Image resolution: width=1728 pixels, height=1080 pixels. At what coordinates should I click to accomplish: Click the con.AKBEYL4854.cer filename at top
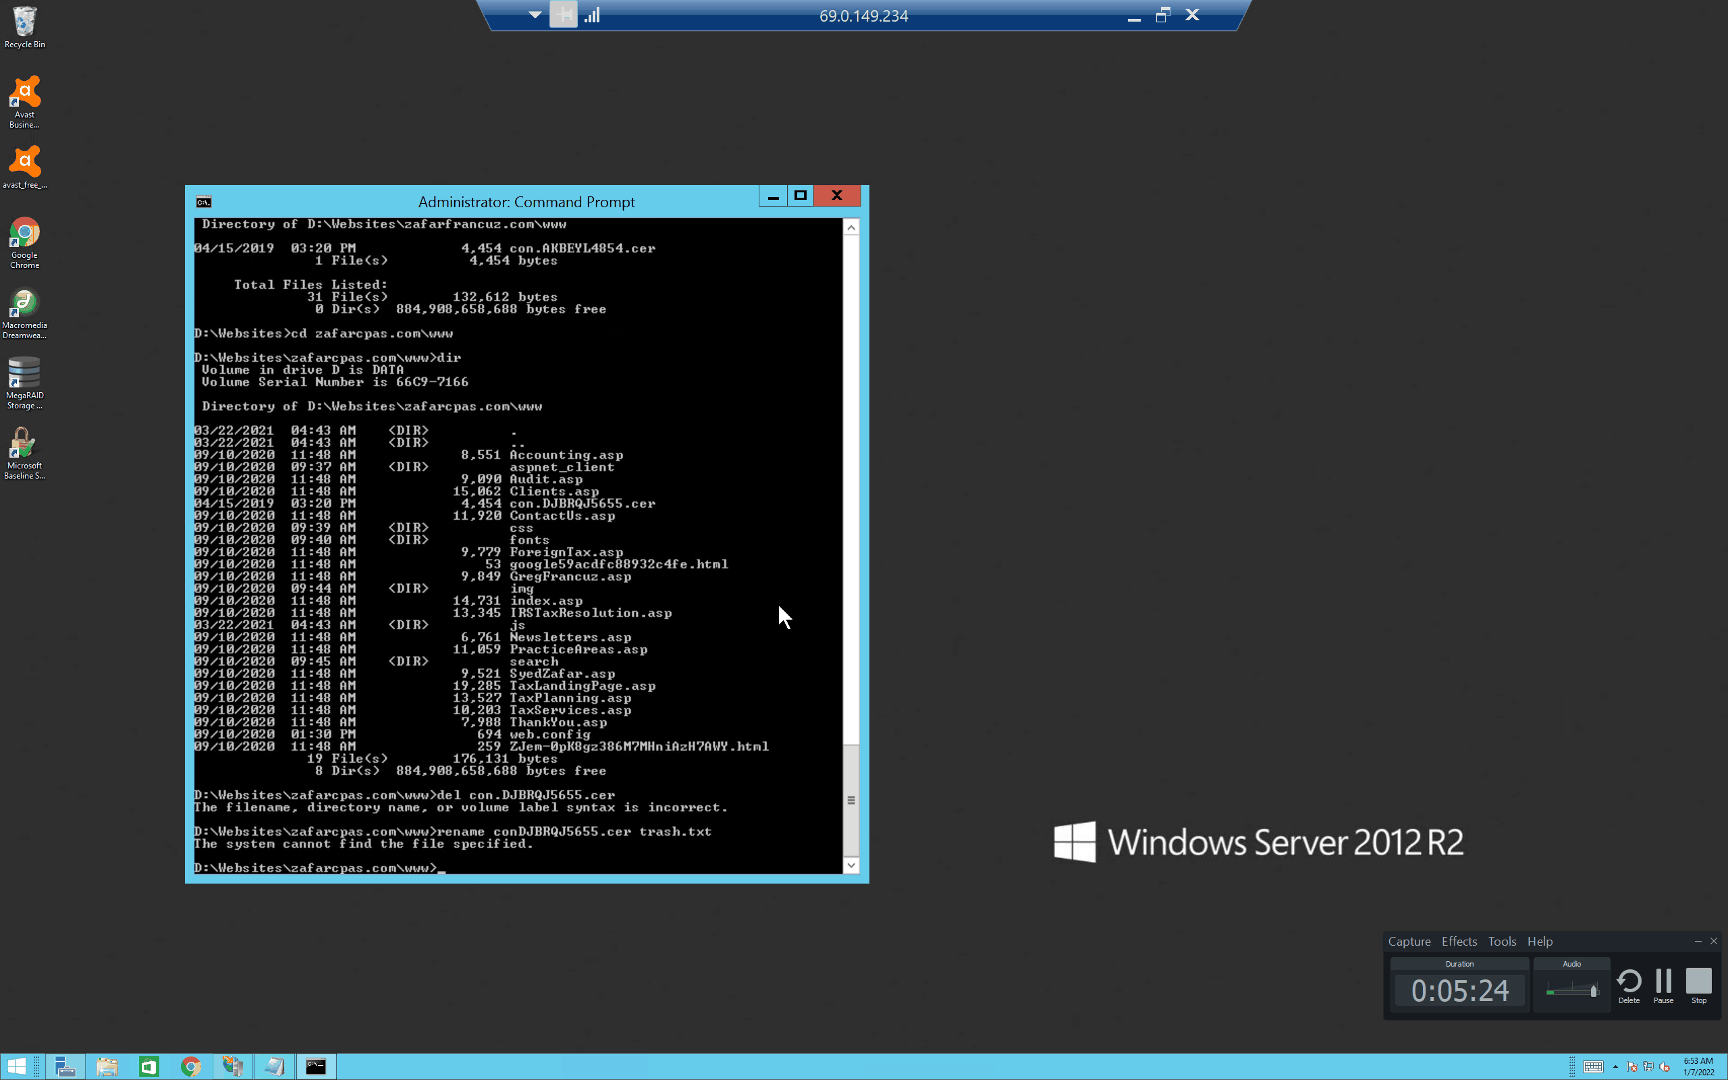click(583, 248)
